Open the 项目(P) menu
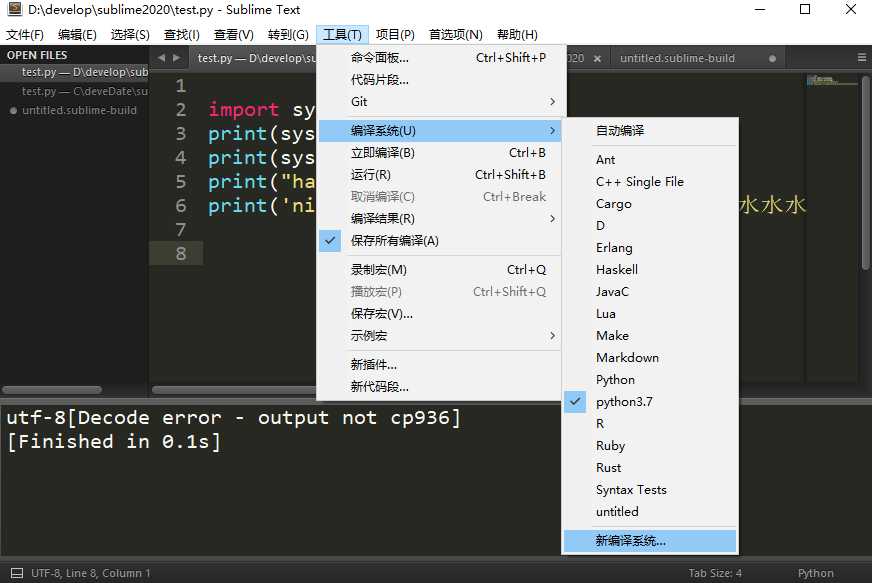Image resolution: width=872 pixels, height=583 pixels. coord(395,34)
